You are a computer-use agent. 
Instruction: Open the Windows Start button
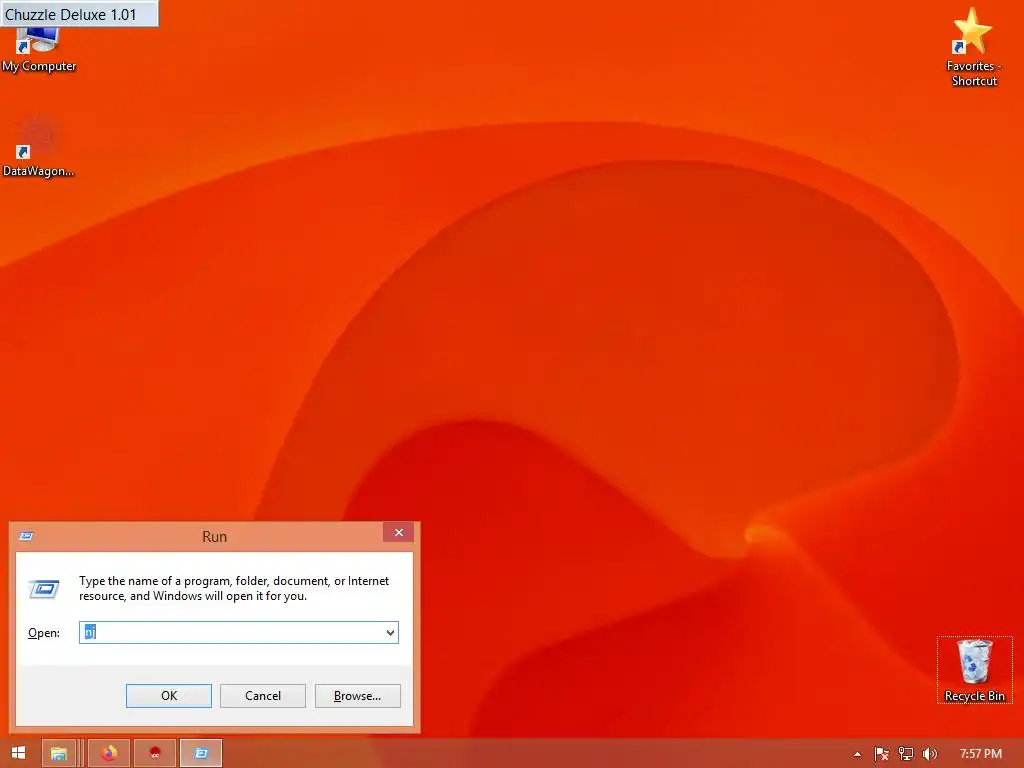(18, 753)
